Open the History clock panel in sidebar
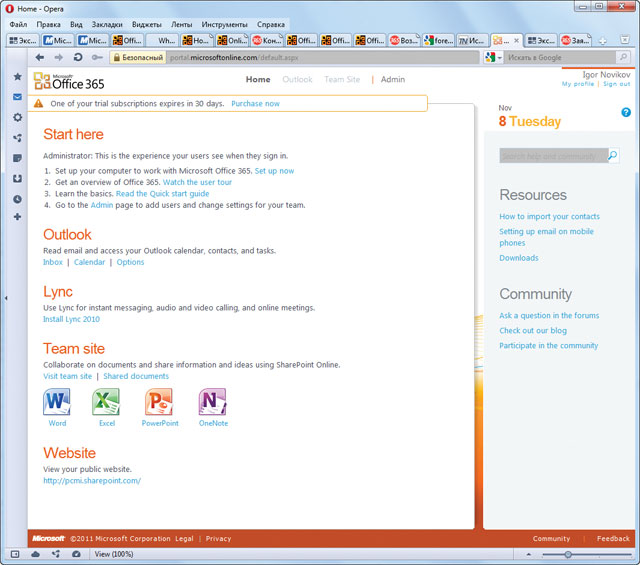640x565 pixels. tap(17, 198)
